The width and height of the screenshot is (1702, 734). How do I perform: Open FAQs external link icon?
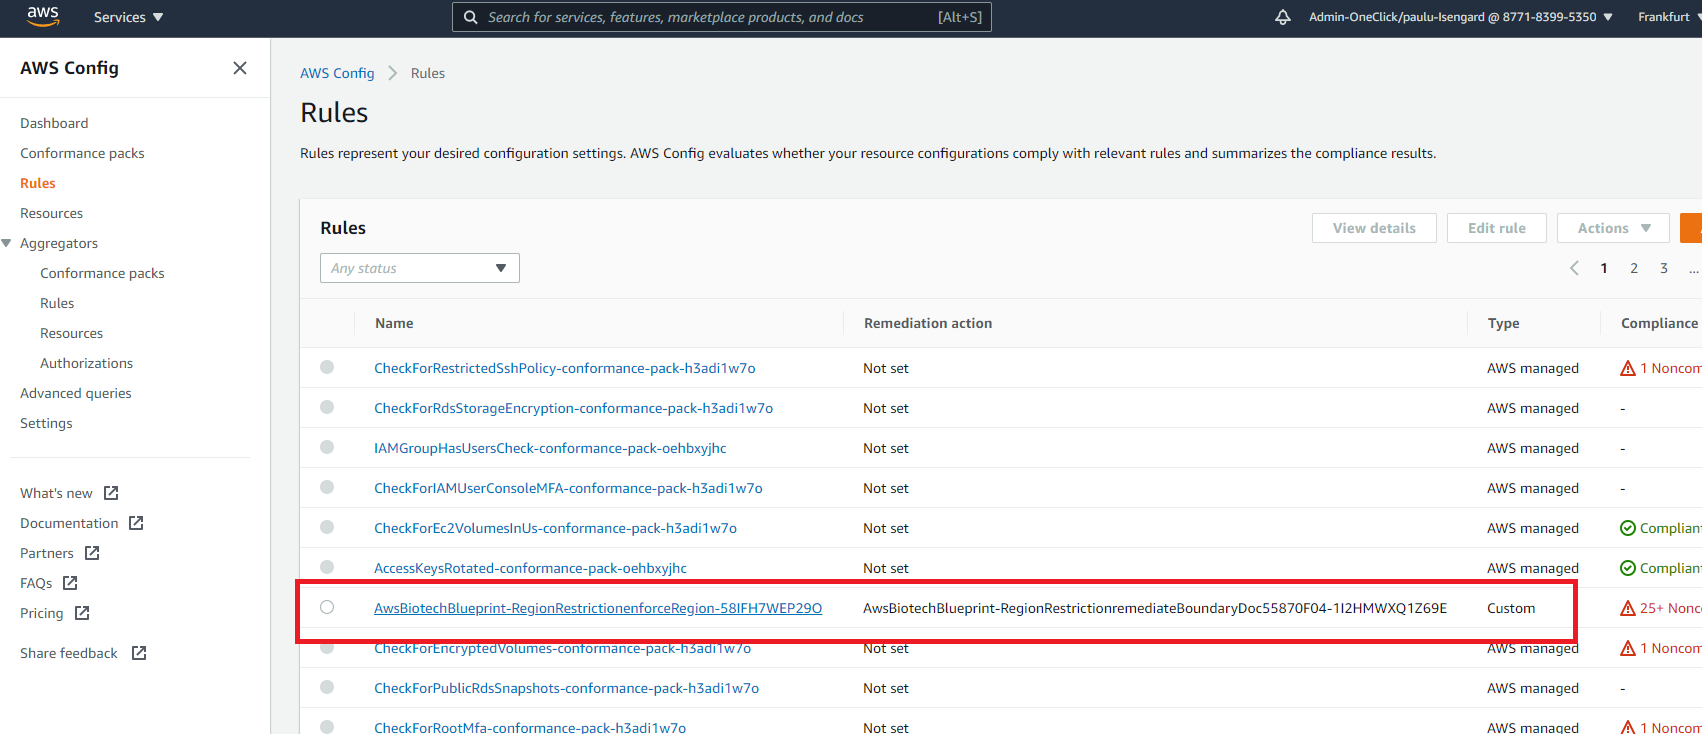(x=70, y=583)
